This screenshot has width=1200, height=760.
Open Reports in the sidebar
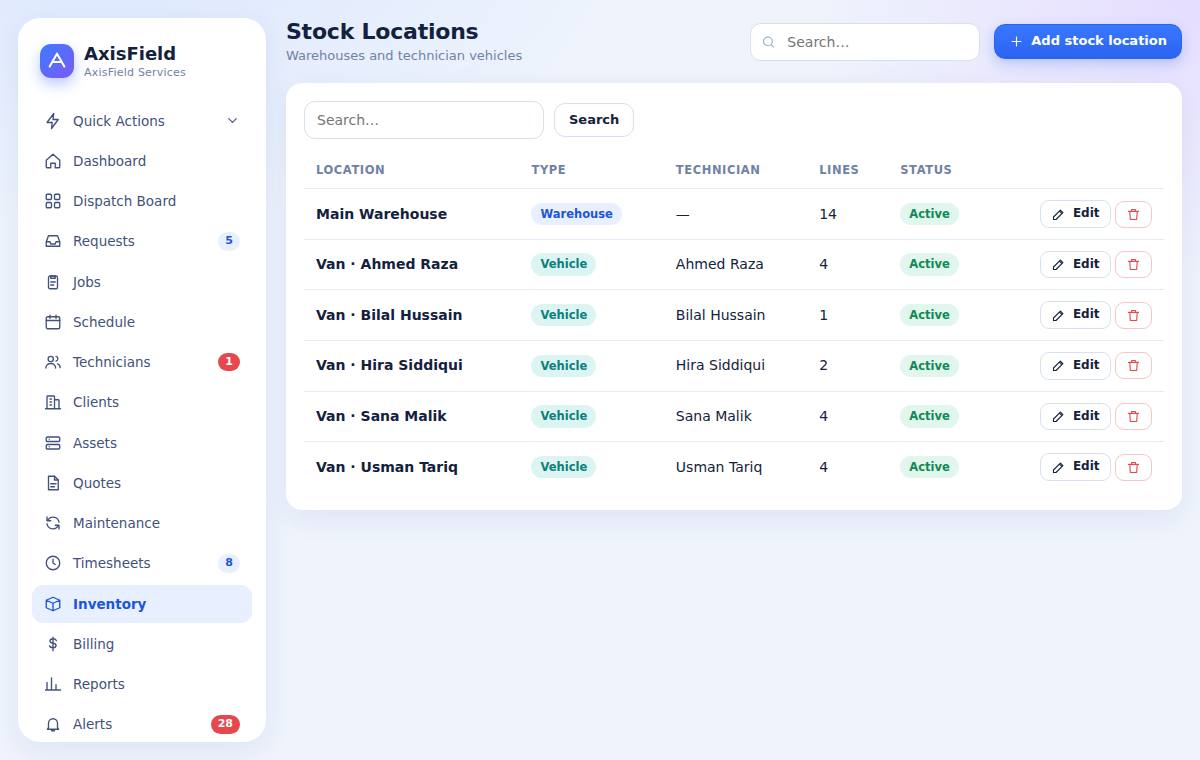(142, 684)
